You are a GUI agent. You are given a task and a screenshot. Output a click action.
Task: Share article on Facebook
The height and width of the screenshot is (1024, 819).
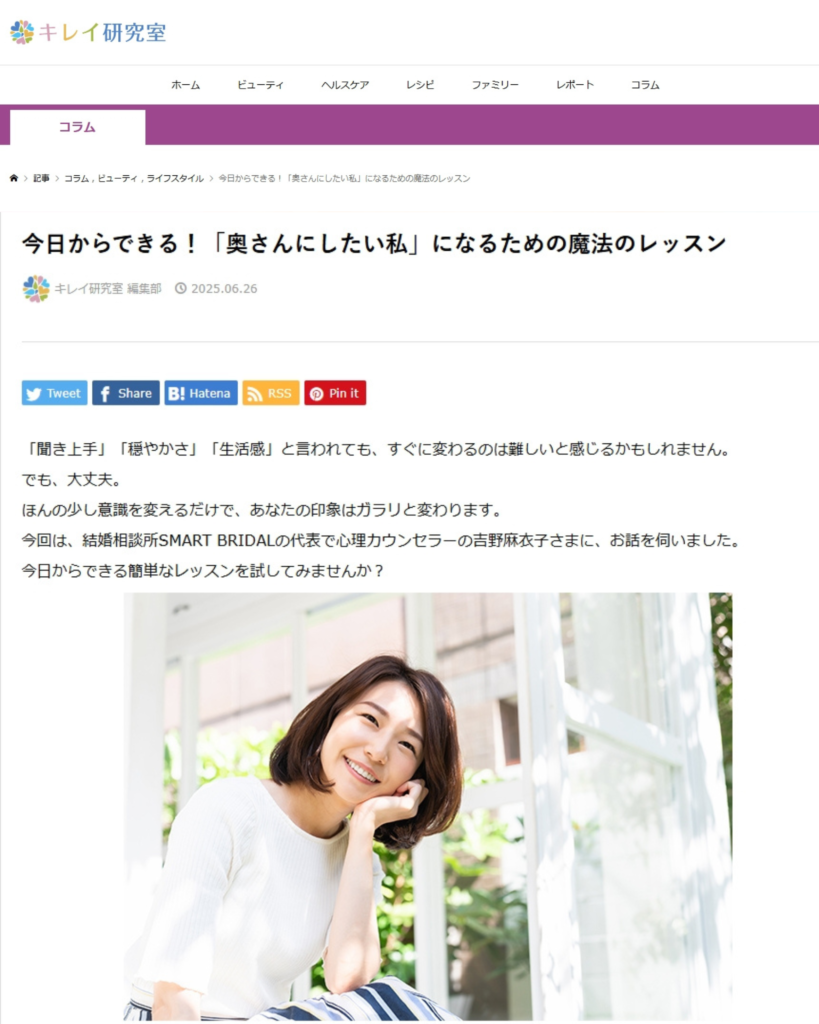click(125, 393)
